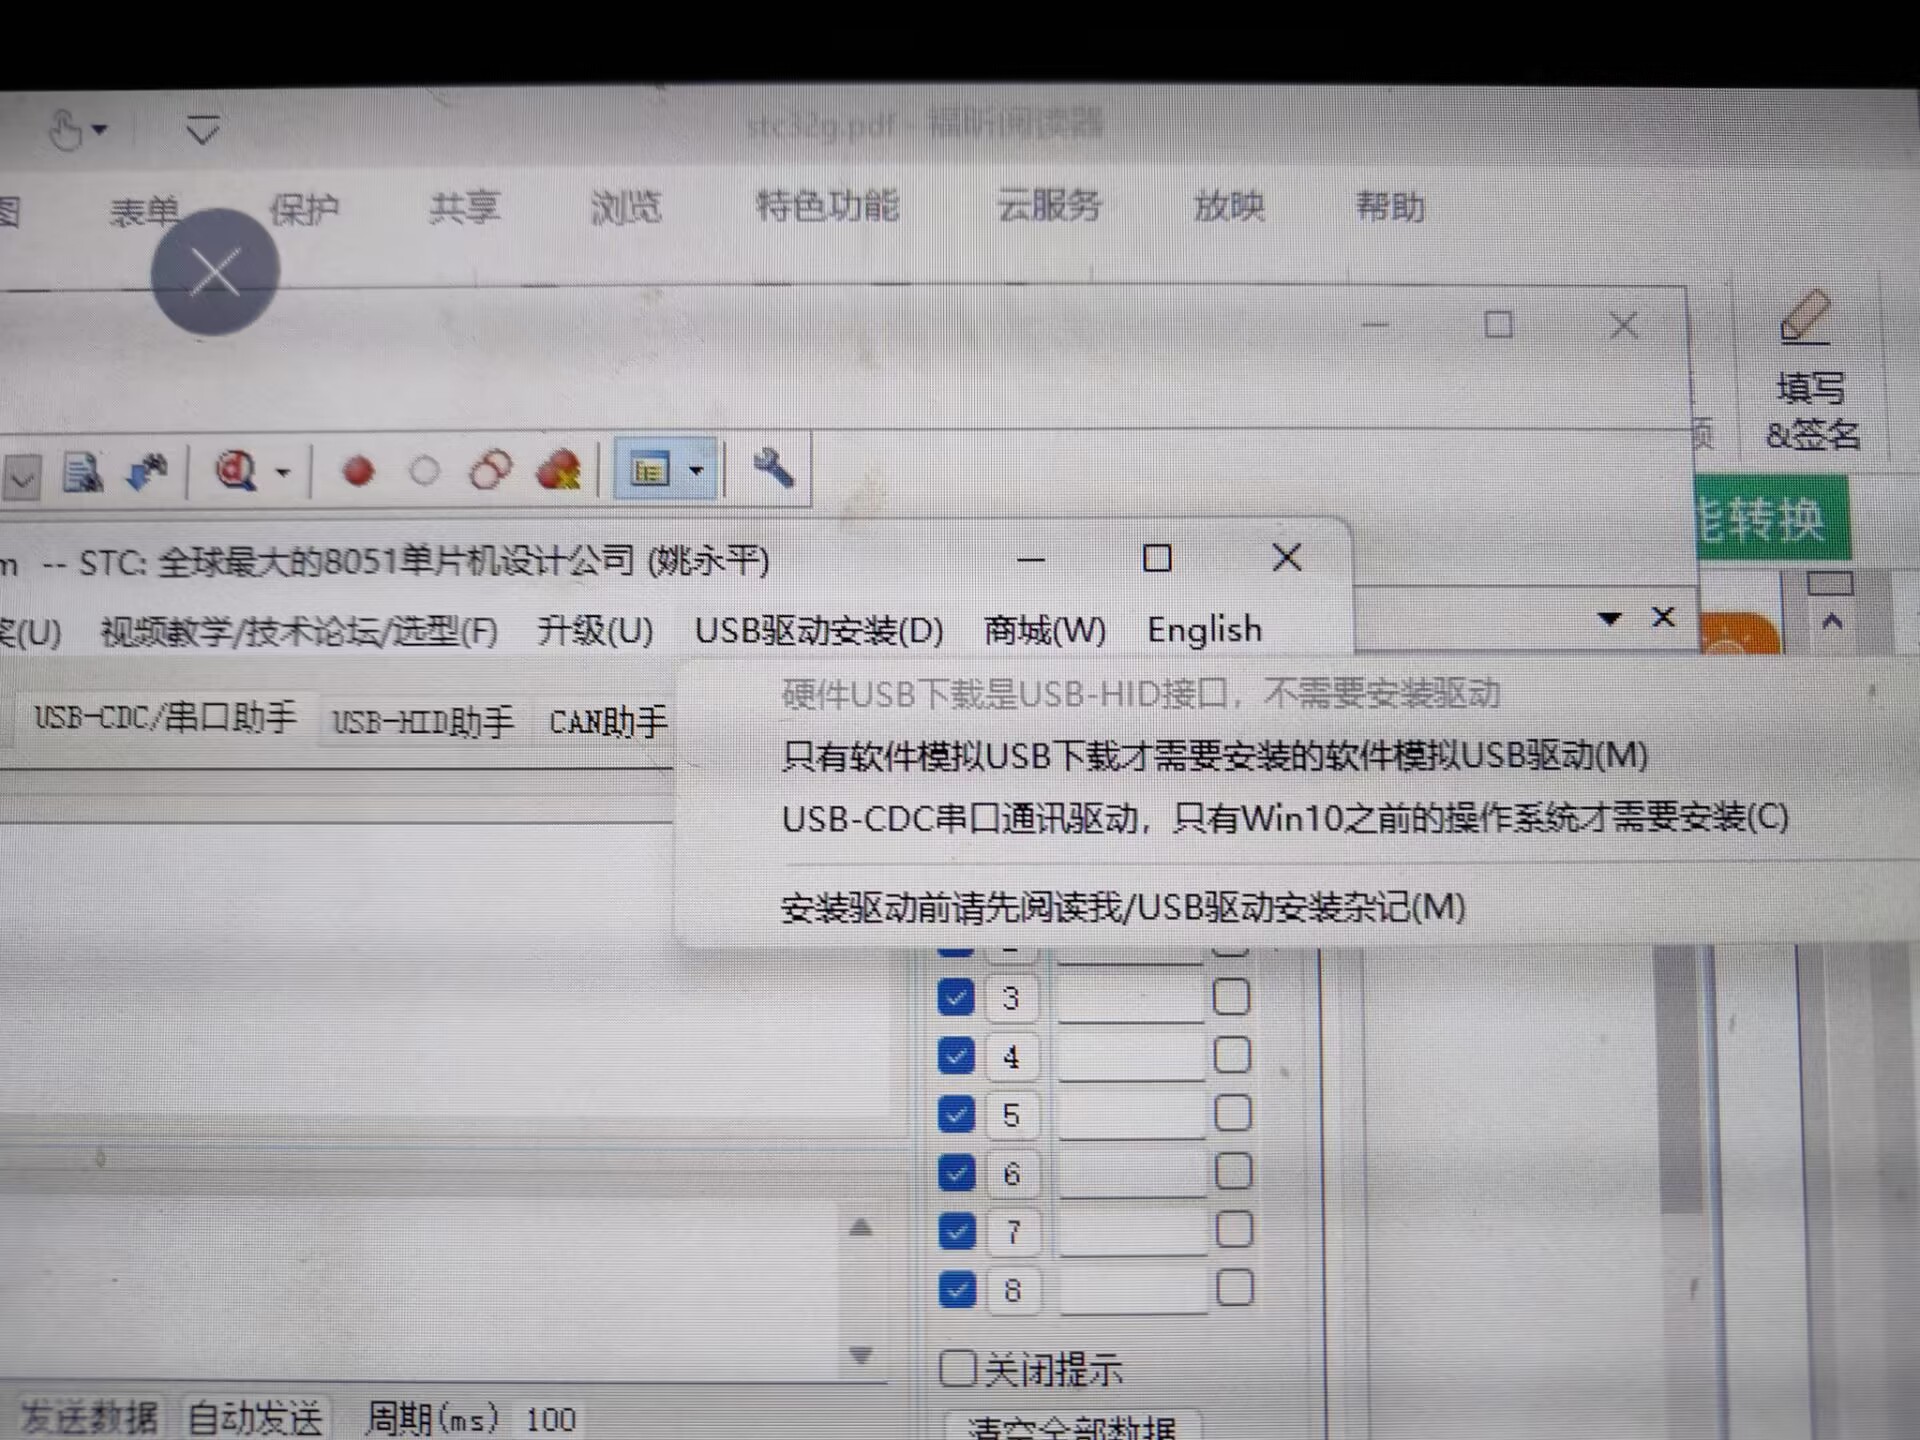Open the 共享 ribbon tab in PDF reader
Image resolution: width=1920 pixels, height=1440 pixels.
pyautogui.click(x=465, y=207)
